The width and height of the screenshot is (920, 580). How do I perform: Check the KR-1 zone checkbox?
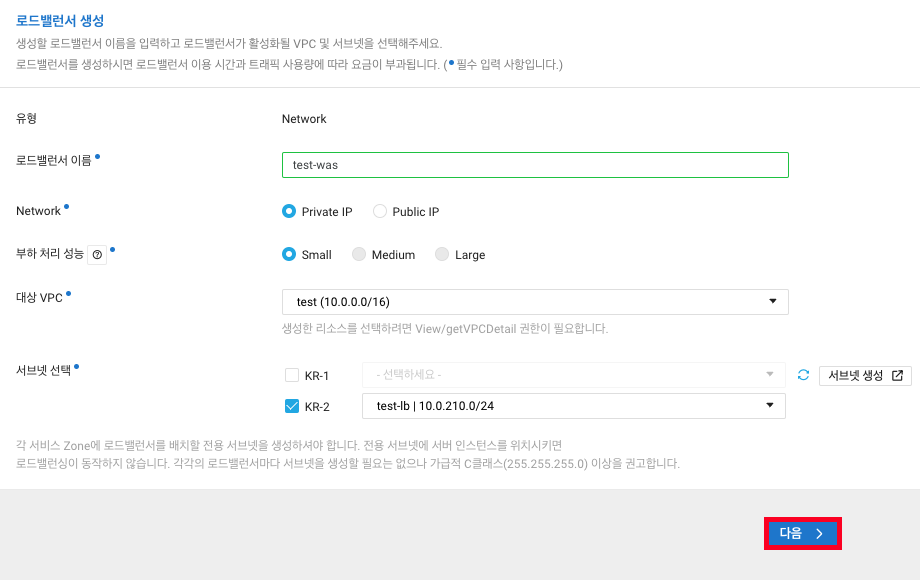pos(292,375)
